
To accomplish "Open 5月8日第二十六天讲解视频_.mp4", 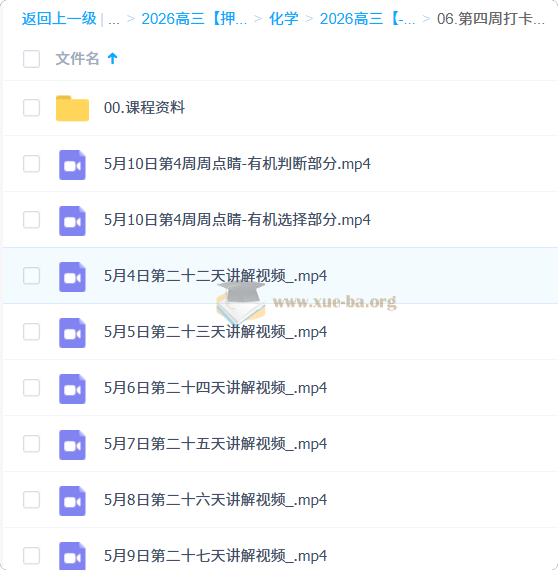I will coord(216,499).
